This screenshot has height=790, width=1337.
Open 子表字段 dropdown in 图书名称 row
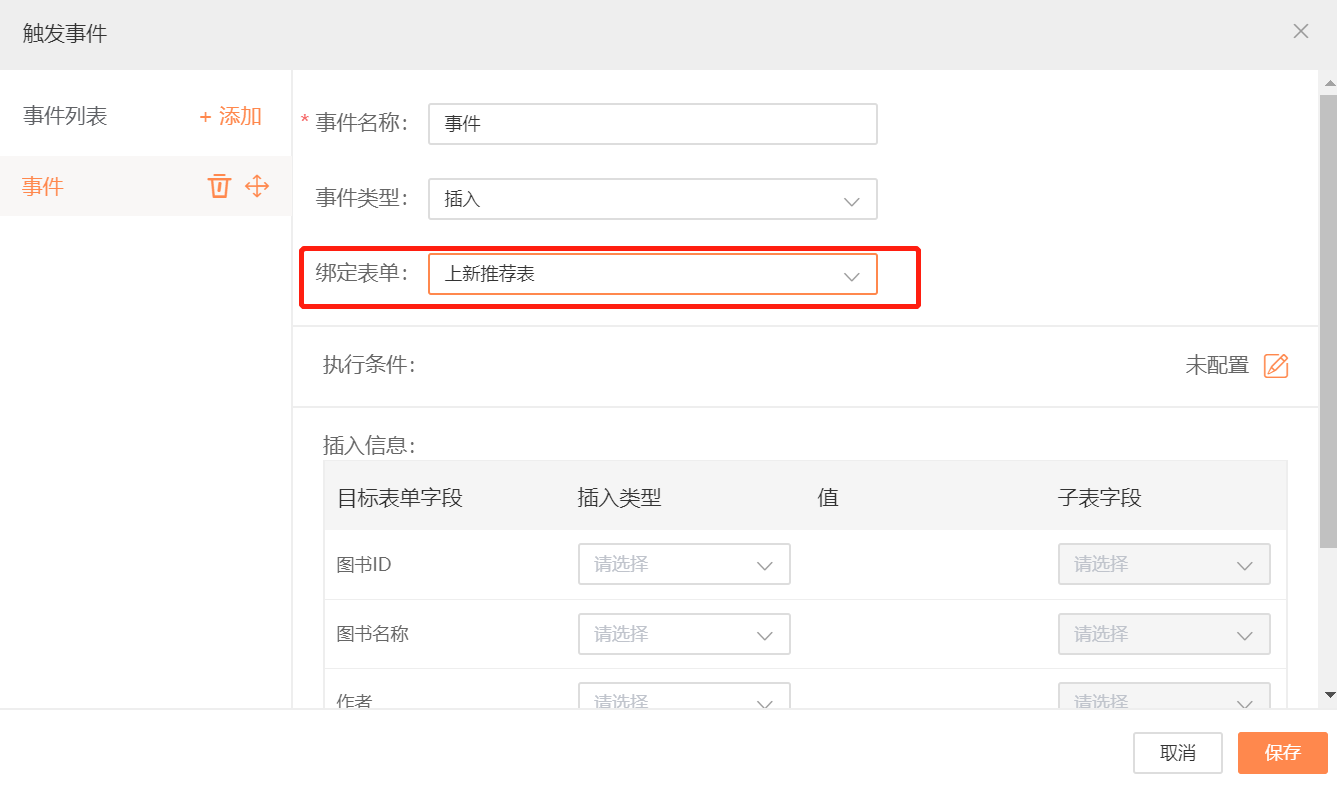tap(1164, 635)
